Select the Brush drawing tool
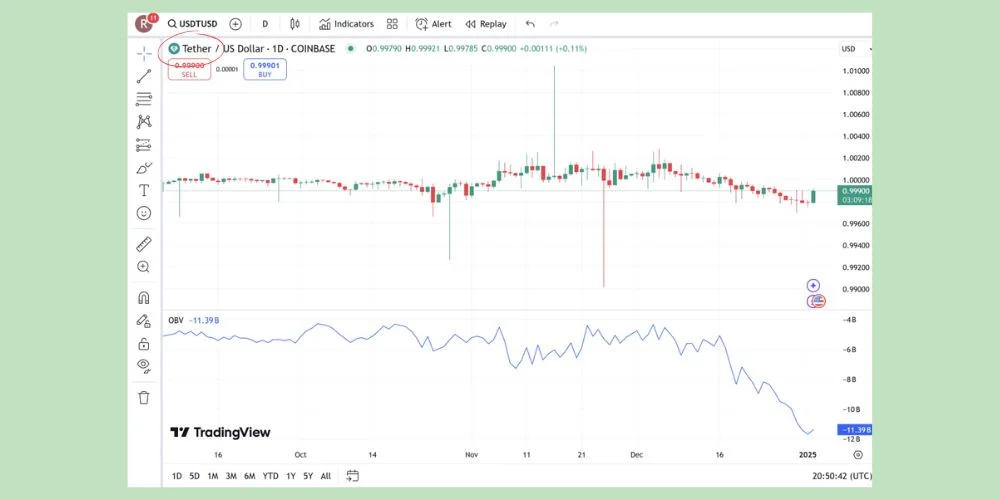Image resolution: width=1000 pixels, height=500 pixels. pos(144,167)
